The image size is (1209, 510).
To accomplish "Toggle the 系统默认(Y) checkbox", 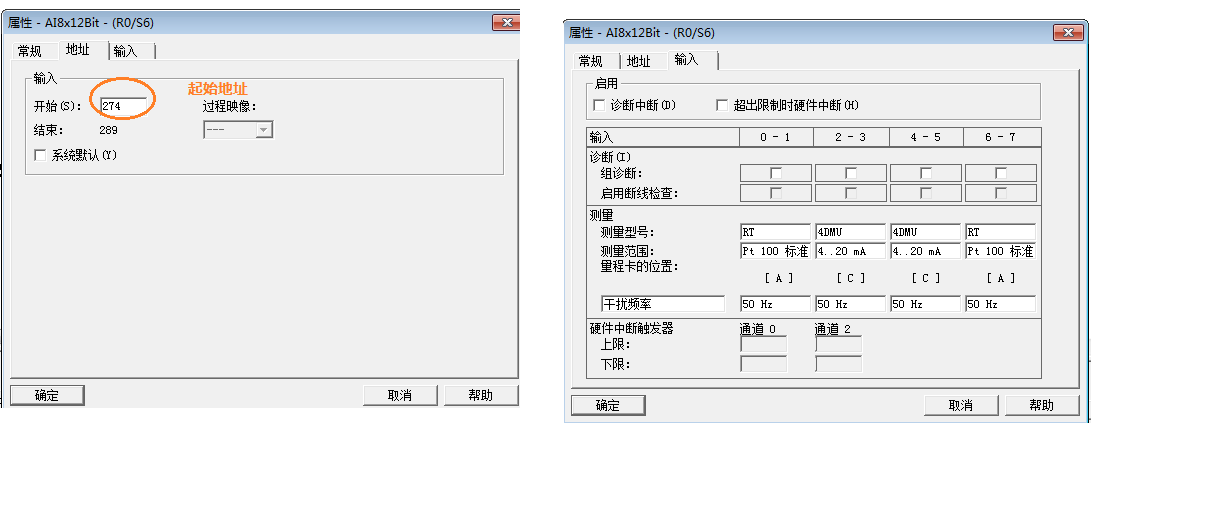I will 40,155.
